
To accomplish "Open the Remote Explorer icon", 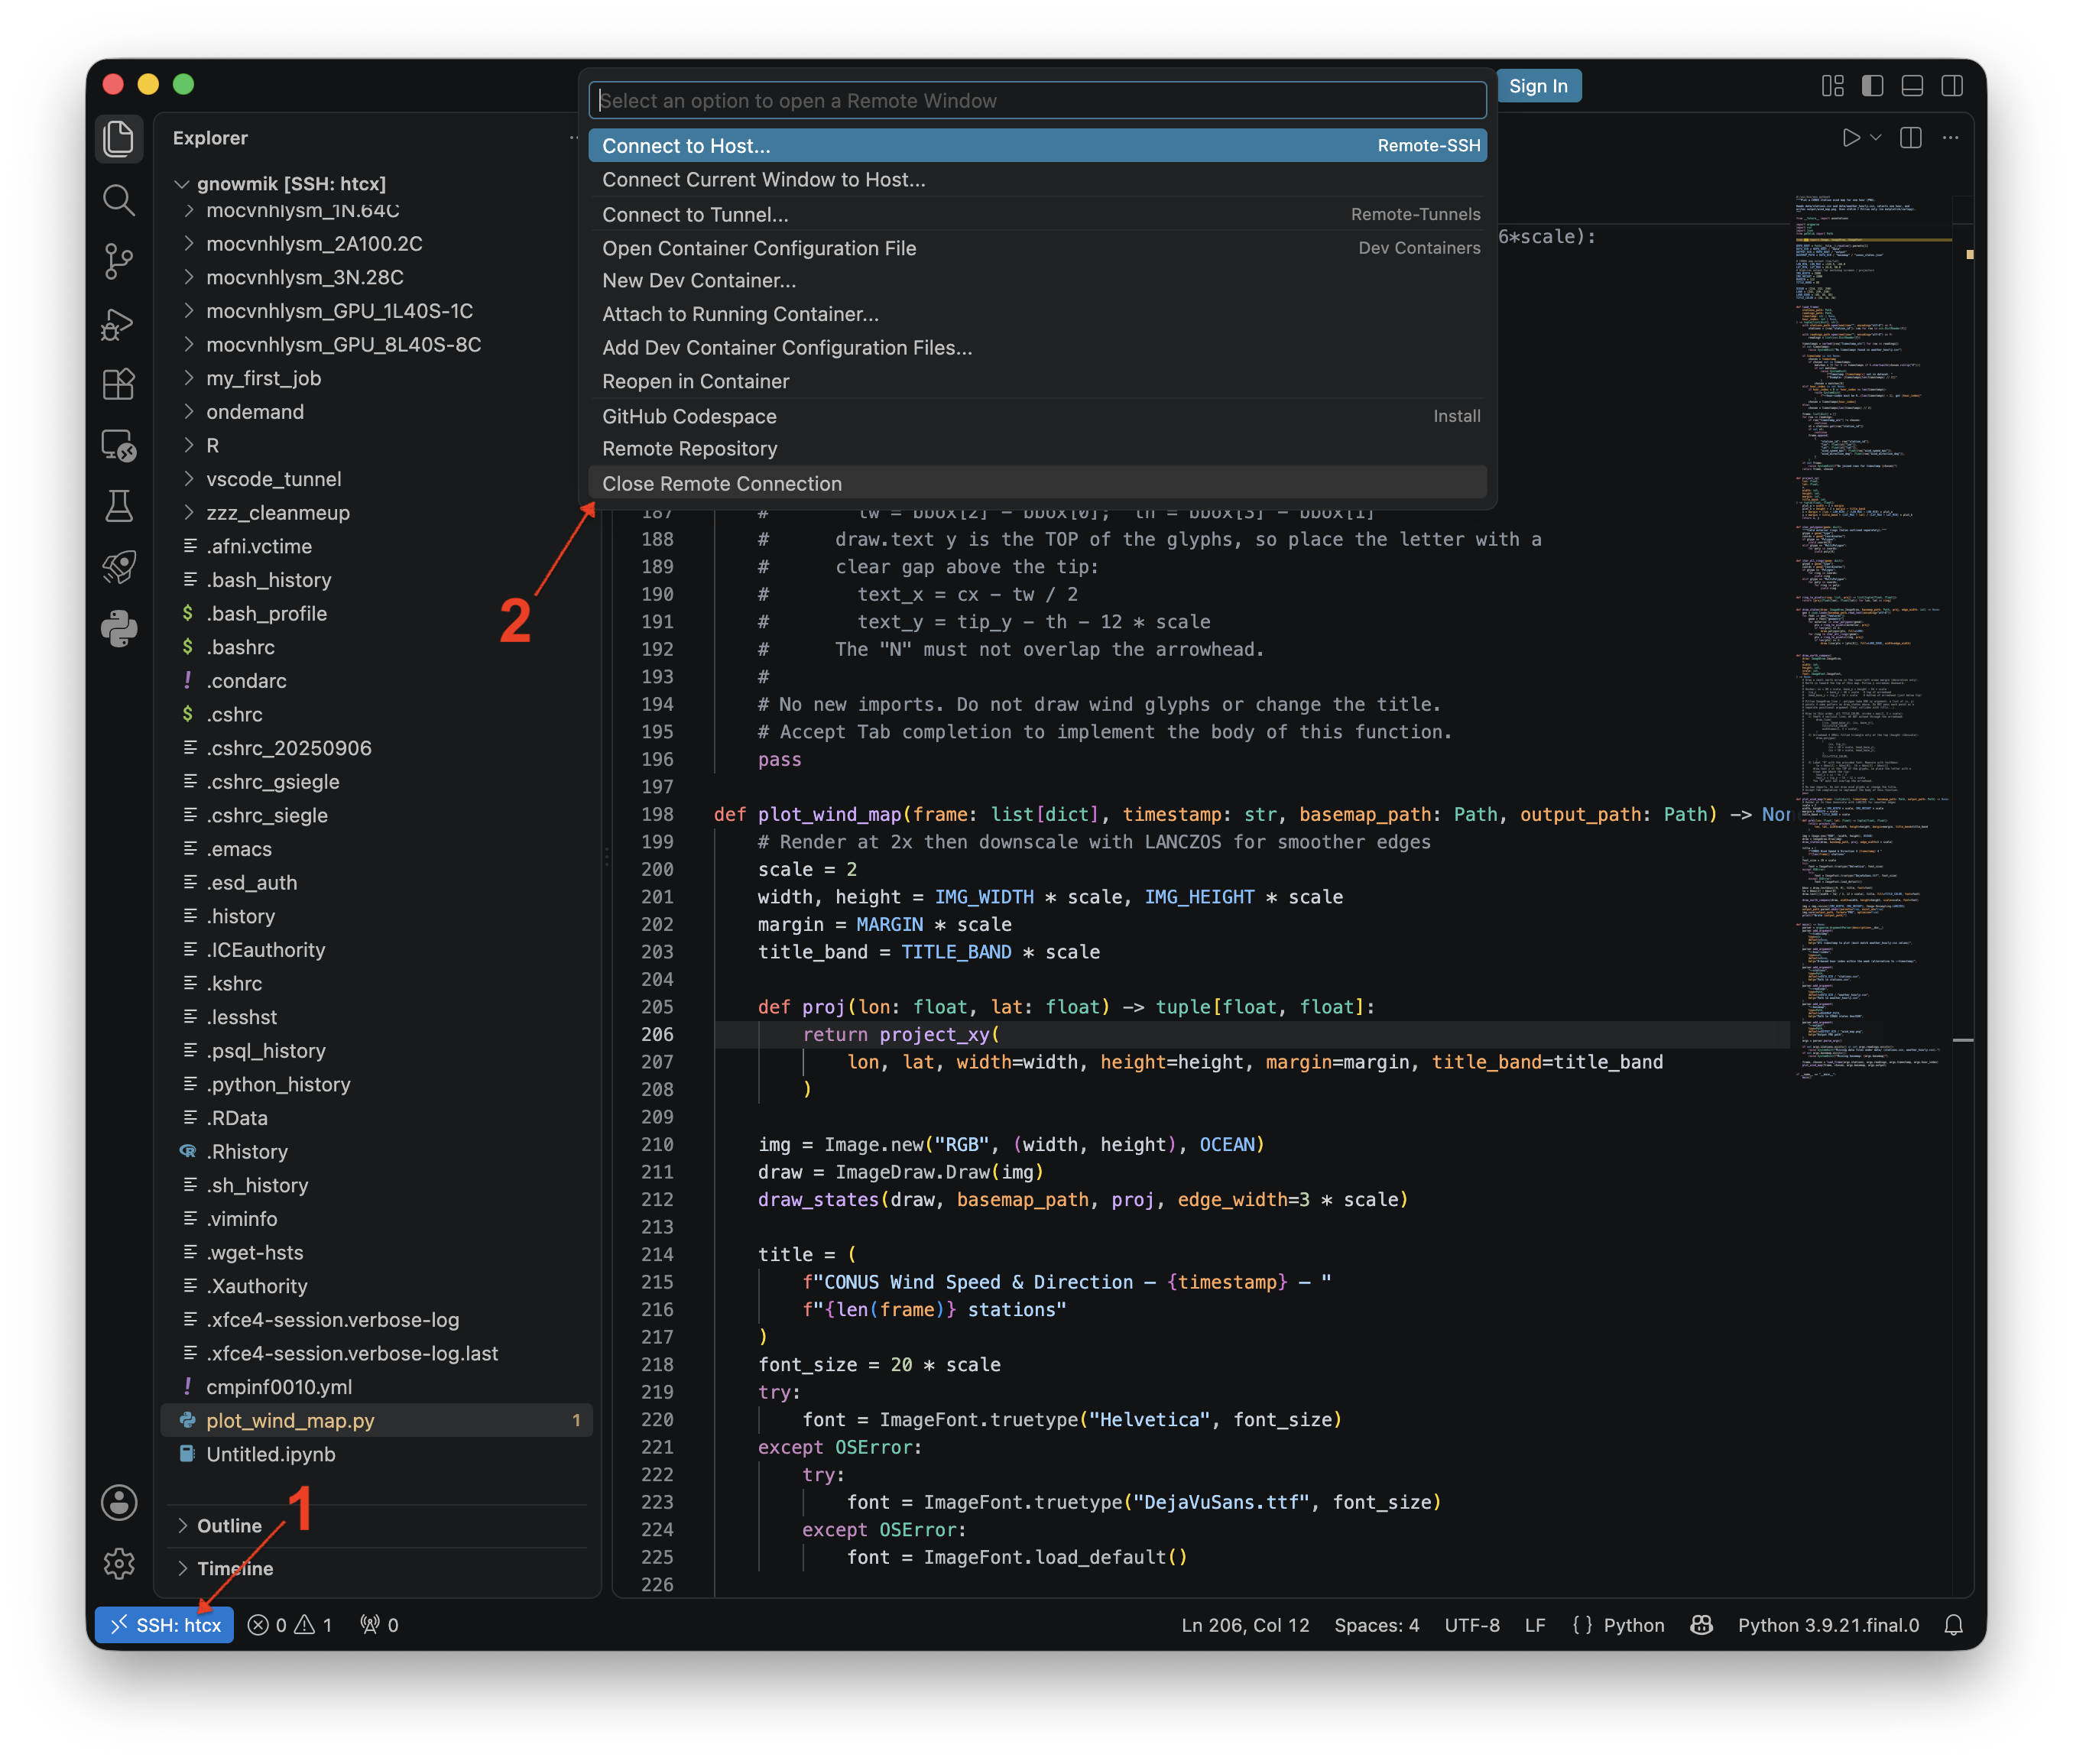I will pos(118,445).
